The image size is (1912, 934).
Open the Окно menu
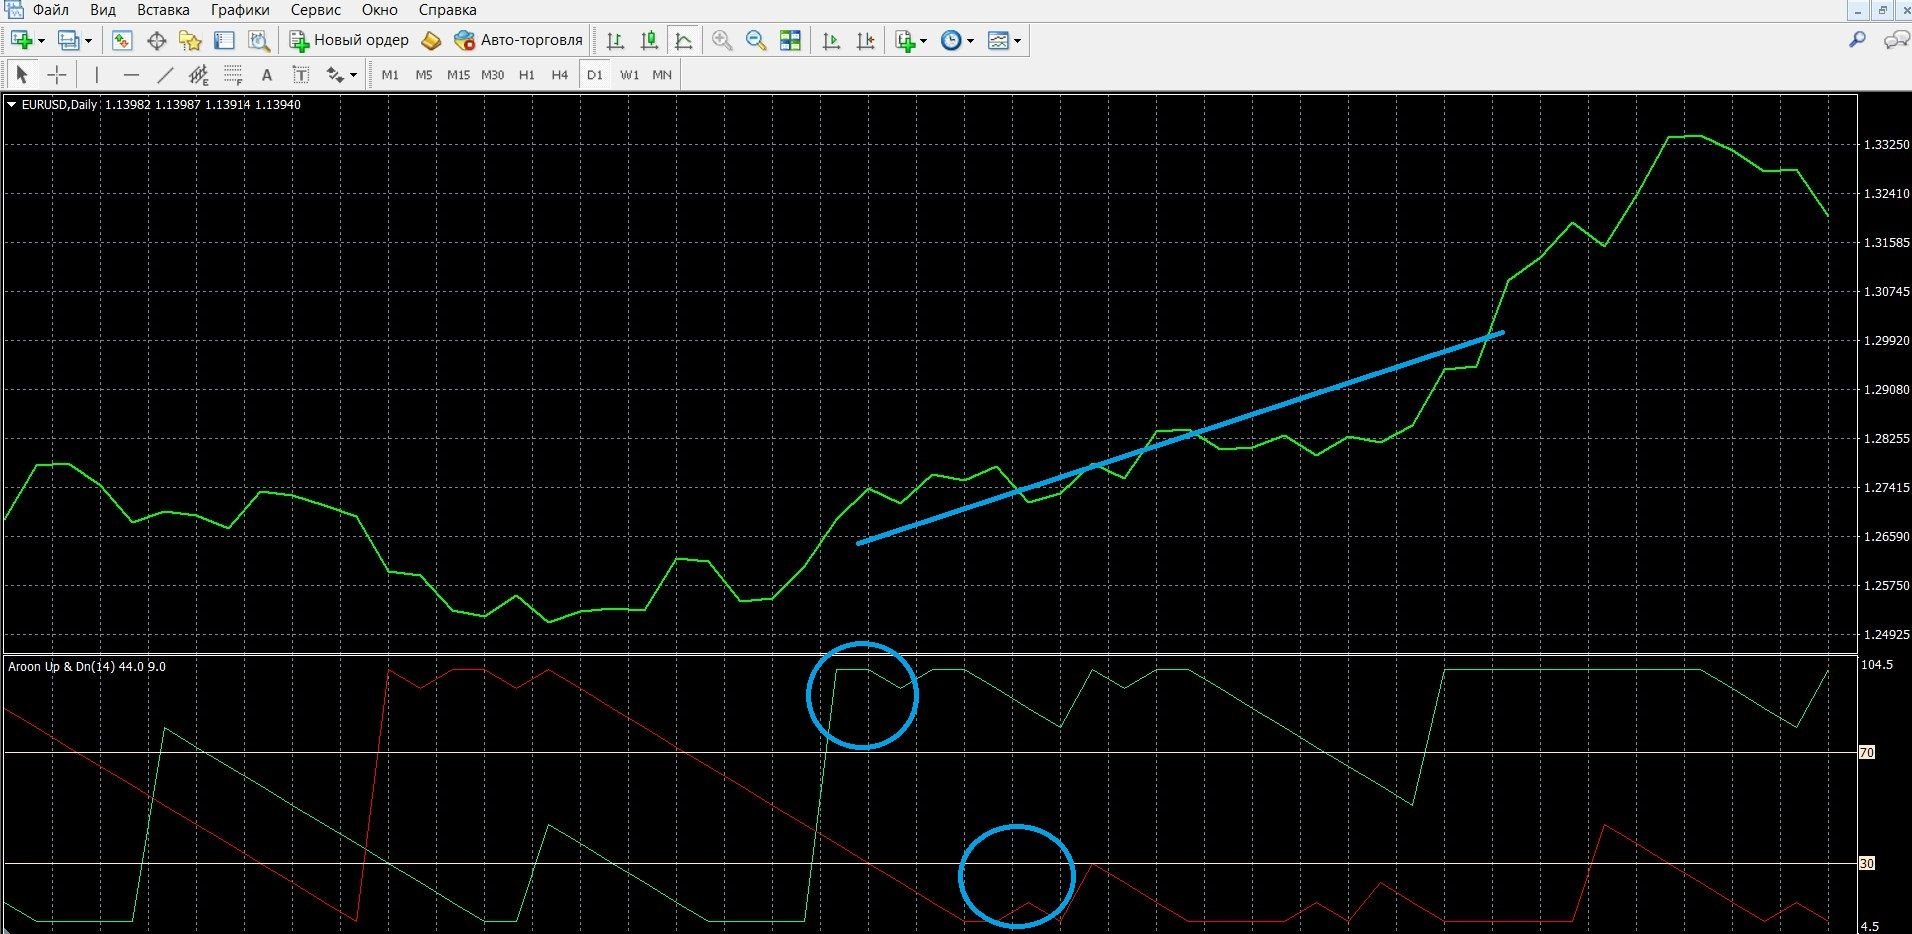pyautogui.click(x=380, y=10)
